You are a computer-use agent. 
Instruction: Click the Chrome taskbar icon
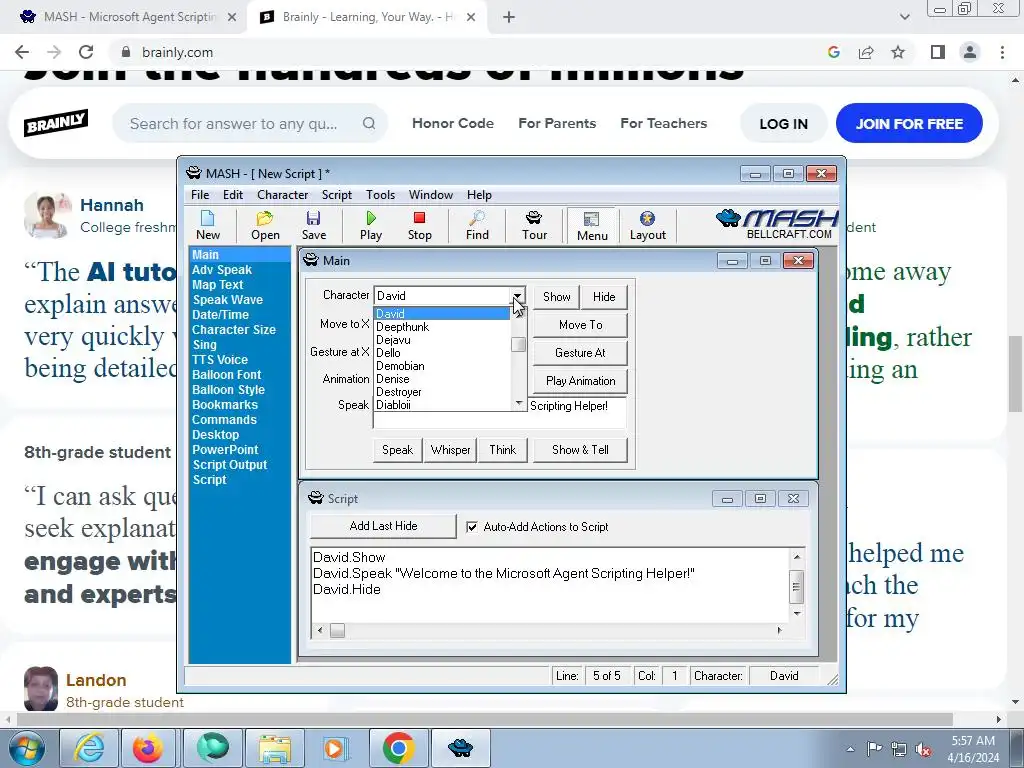(x=399, y=748)
